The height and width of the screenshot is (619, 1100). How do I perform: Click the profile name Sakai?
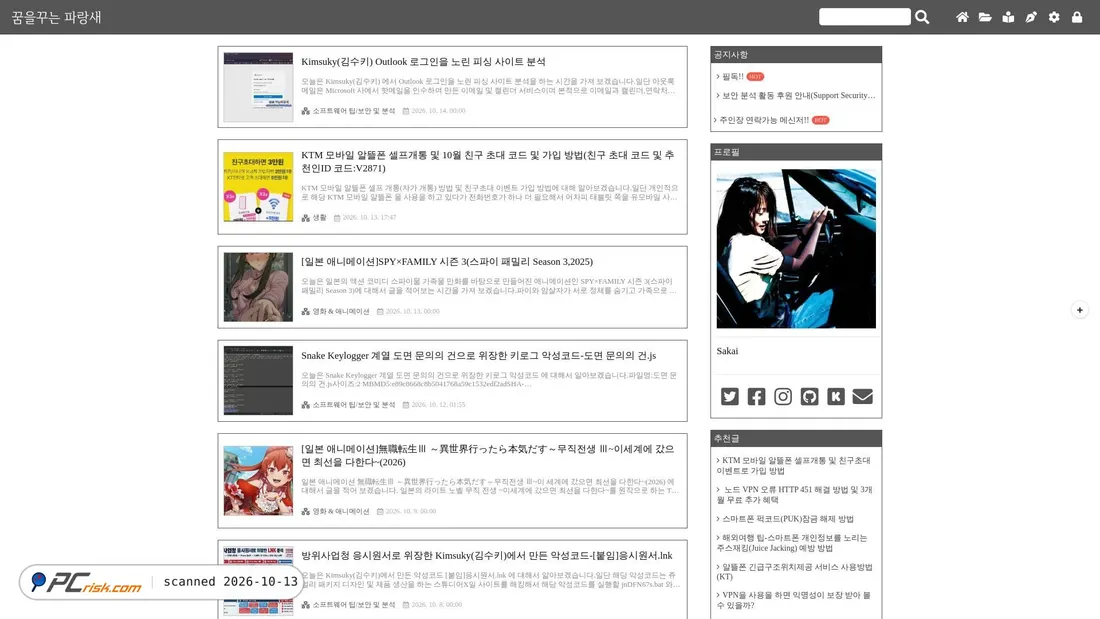click(727, 351)
